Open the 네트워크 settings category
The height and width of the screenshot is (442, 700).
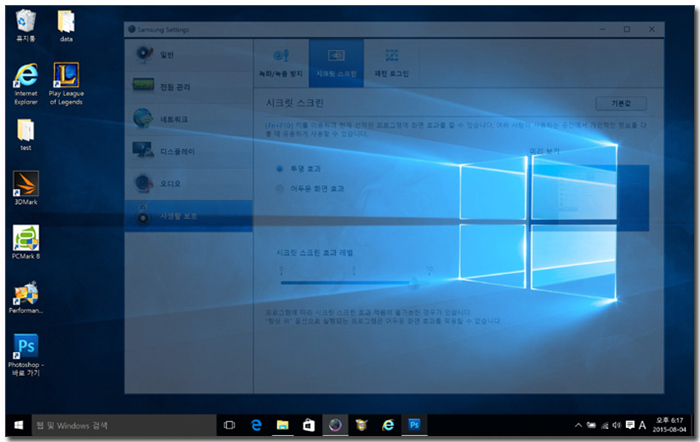189,119
